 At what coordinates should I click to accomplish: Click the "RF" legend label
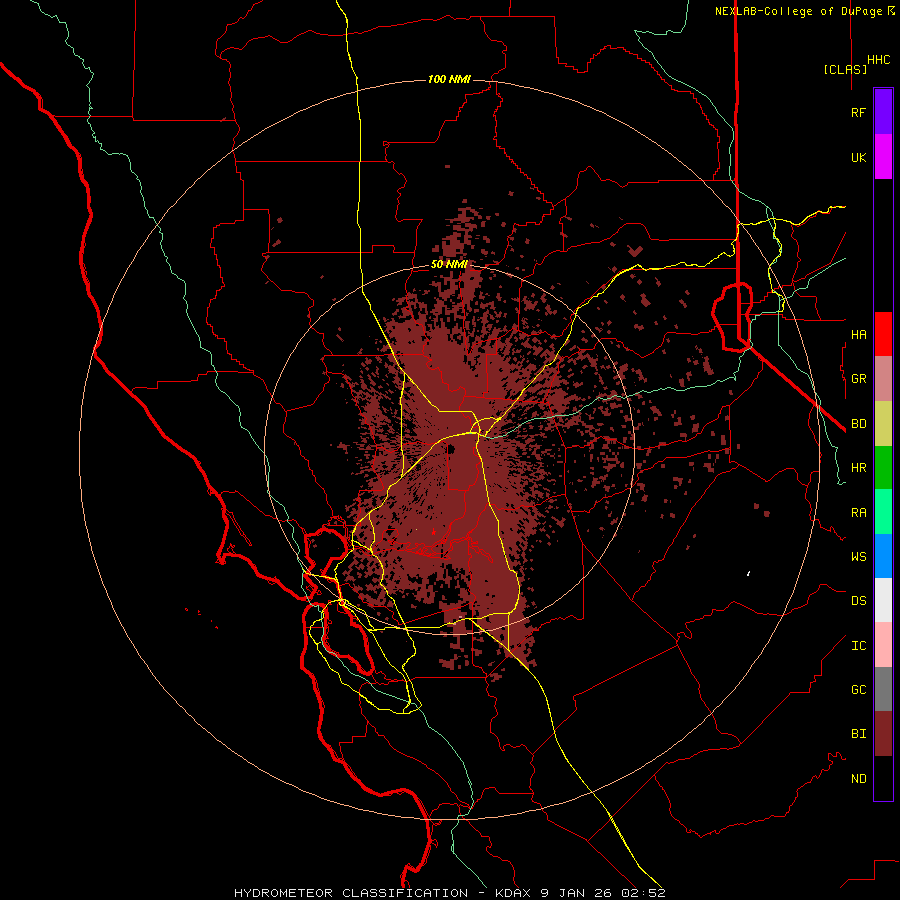pos(858,112)
